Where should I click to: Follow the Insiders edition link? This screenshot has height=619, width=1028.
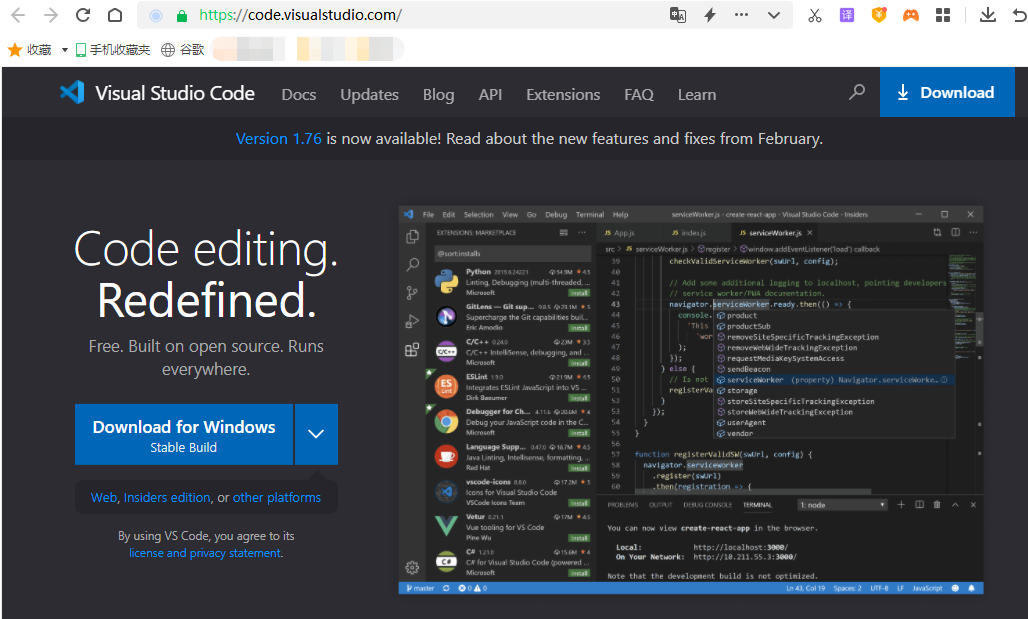click(x=167, y=497)
